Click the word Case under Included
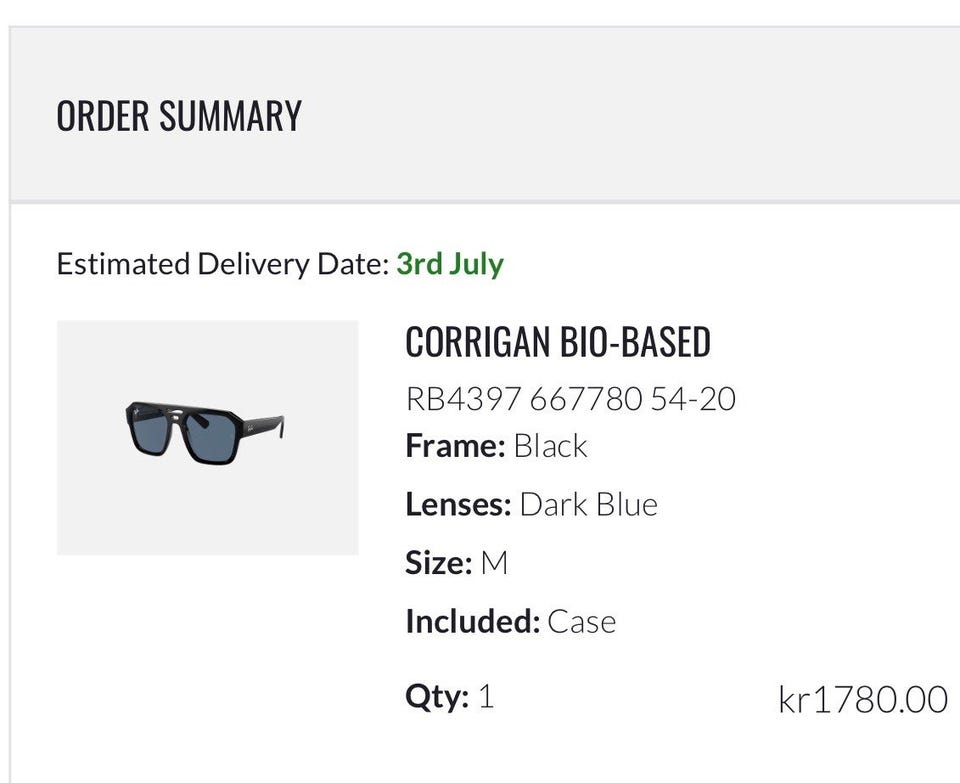The height and width of the screenshot is (783, 960). pyautogui.click(x=582, y=622)
